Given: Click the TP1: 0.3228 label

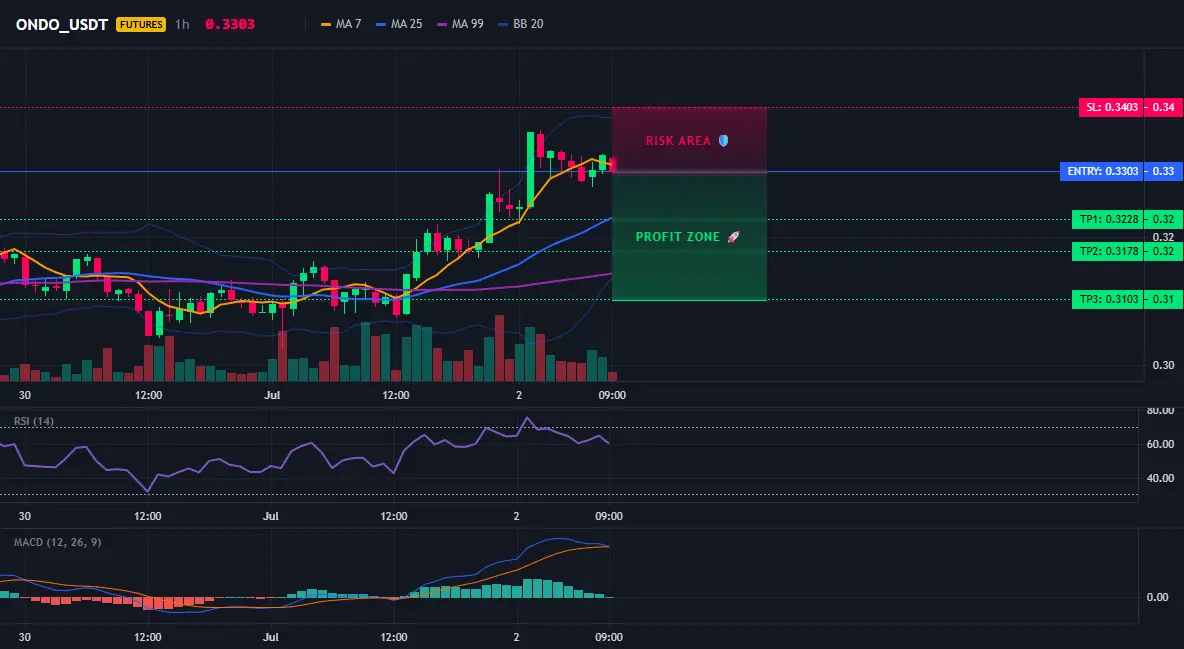Looking at the screenshot, I should click(x=1108, y=220).
